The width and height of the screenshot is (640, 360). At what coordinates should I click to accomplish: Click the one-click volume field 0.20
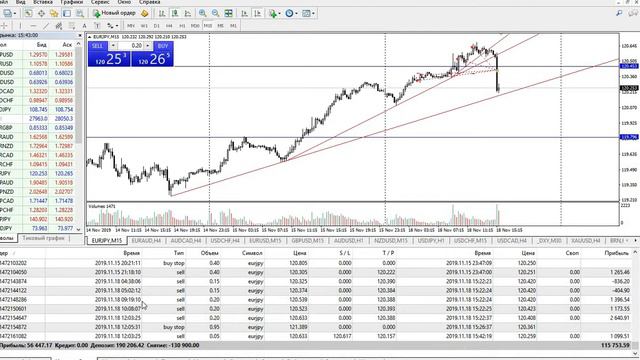click(131, 46)
